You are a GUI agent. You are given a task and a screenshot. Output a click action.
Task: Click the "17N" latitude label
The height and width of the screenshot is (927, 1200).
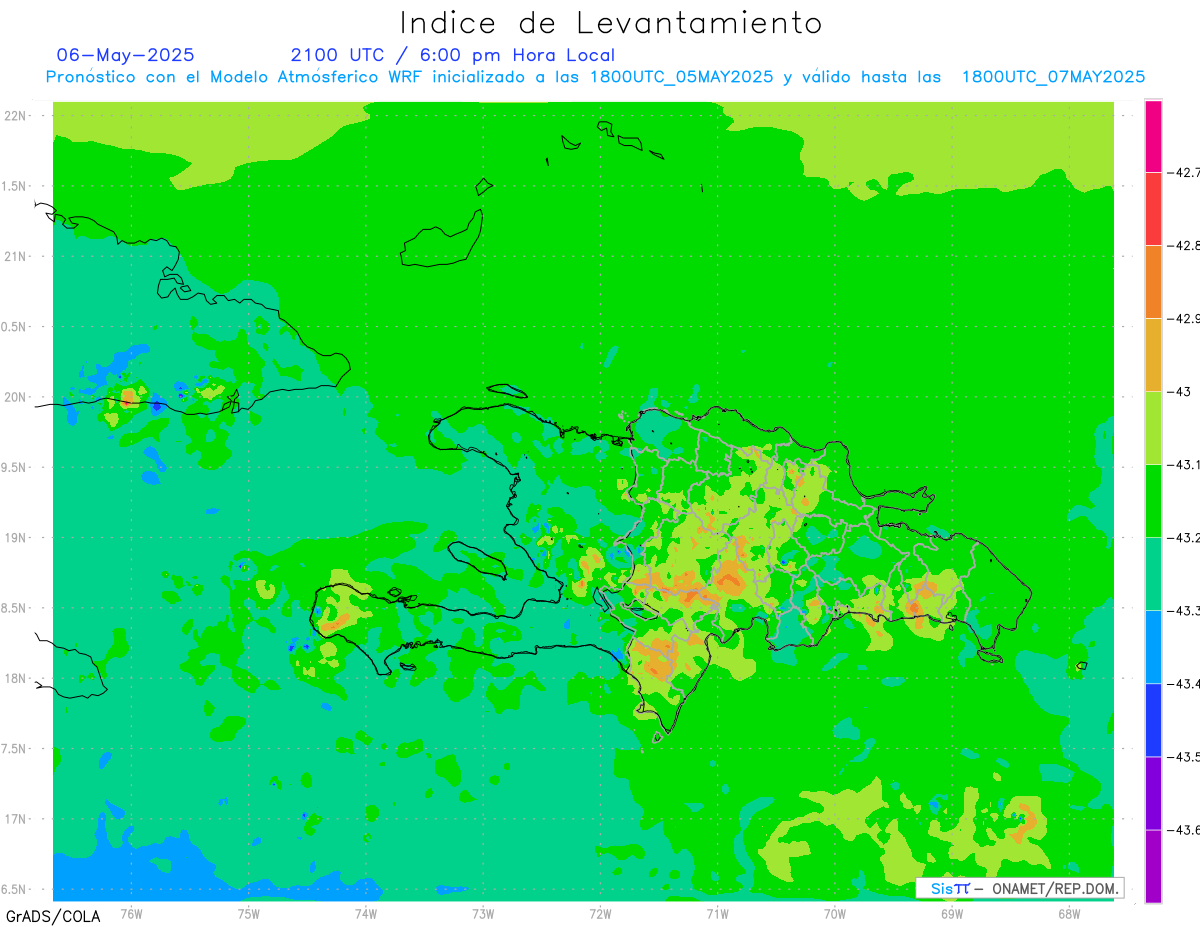coord(15,819)
